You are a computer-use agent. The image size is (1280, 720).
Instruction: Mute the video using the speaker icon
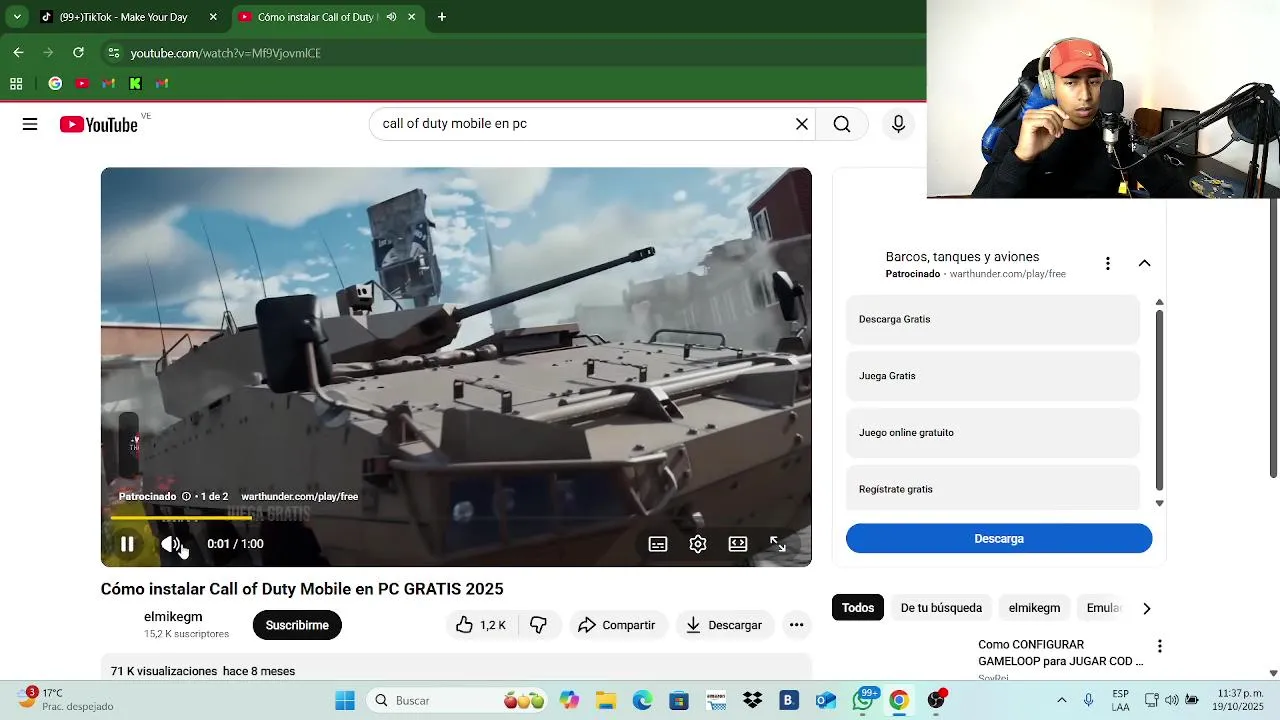point(170,544)
